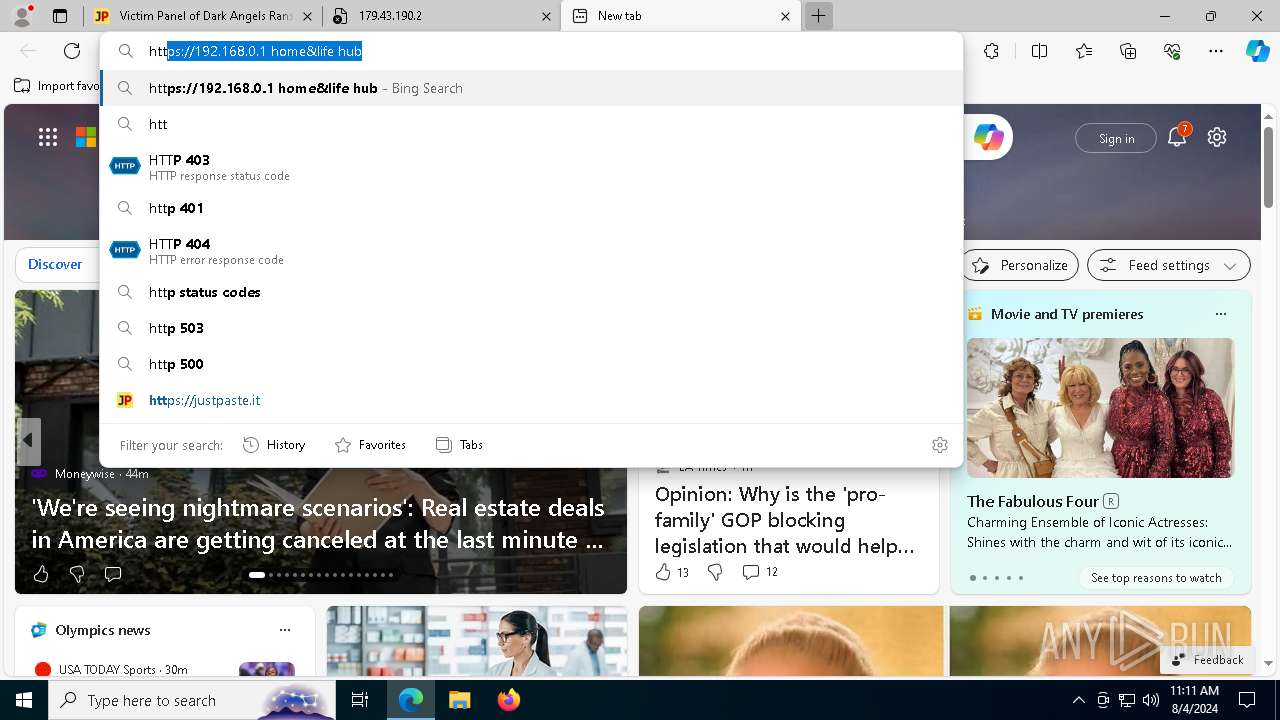Image resolution: width=1280 pixels, height=720 pixels.
Task: Choose the 'htt' search suggestion
Action: tap(531, 124)
